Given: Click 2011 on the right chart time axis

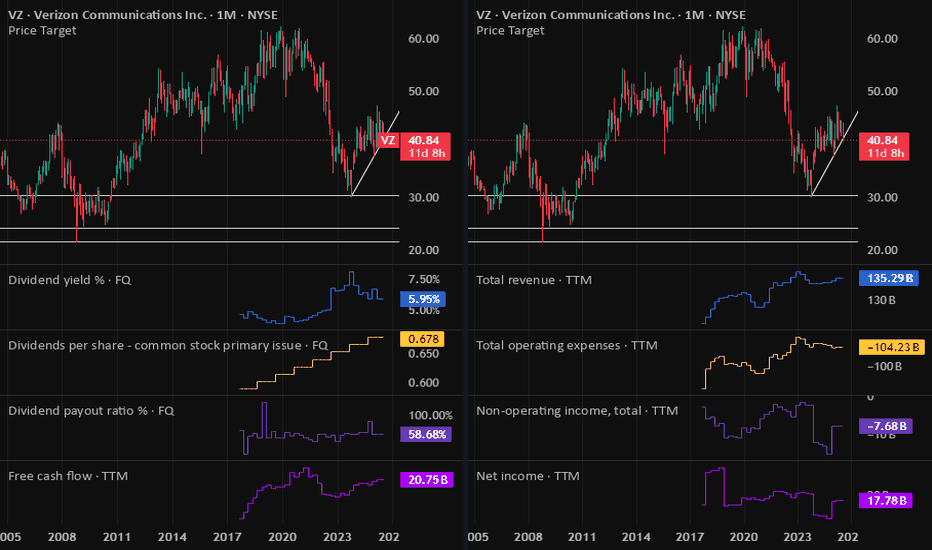Looking at the screenshot, I should [x=582, y=537].
